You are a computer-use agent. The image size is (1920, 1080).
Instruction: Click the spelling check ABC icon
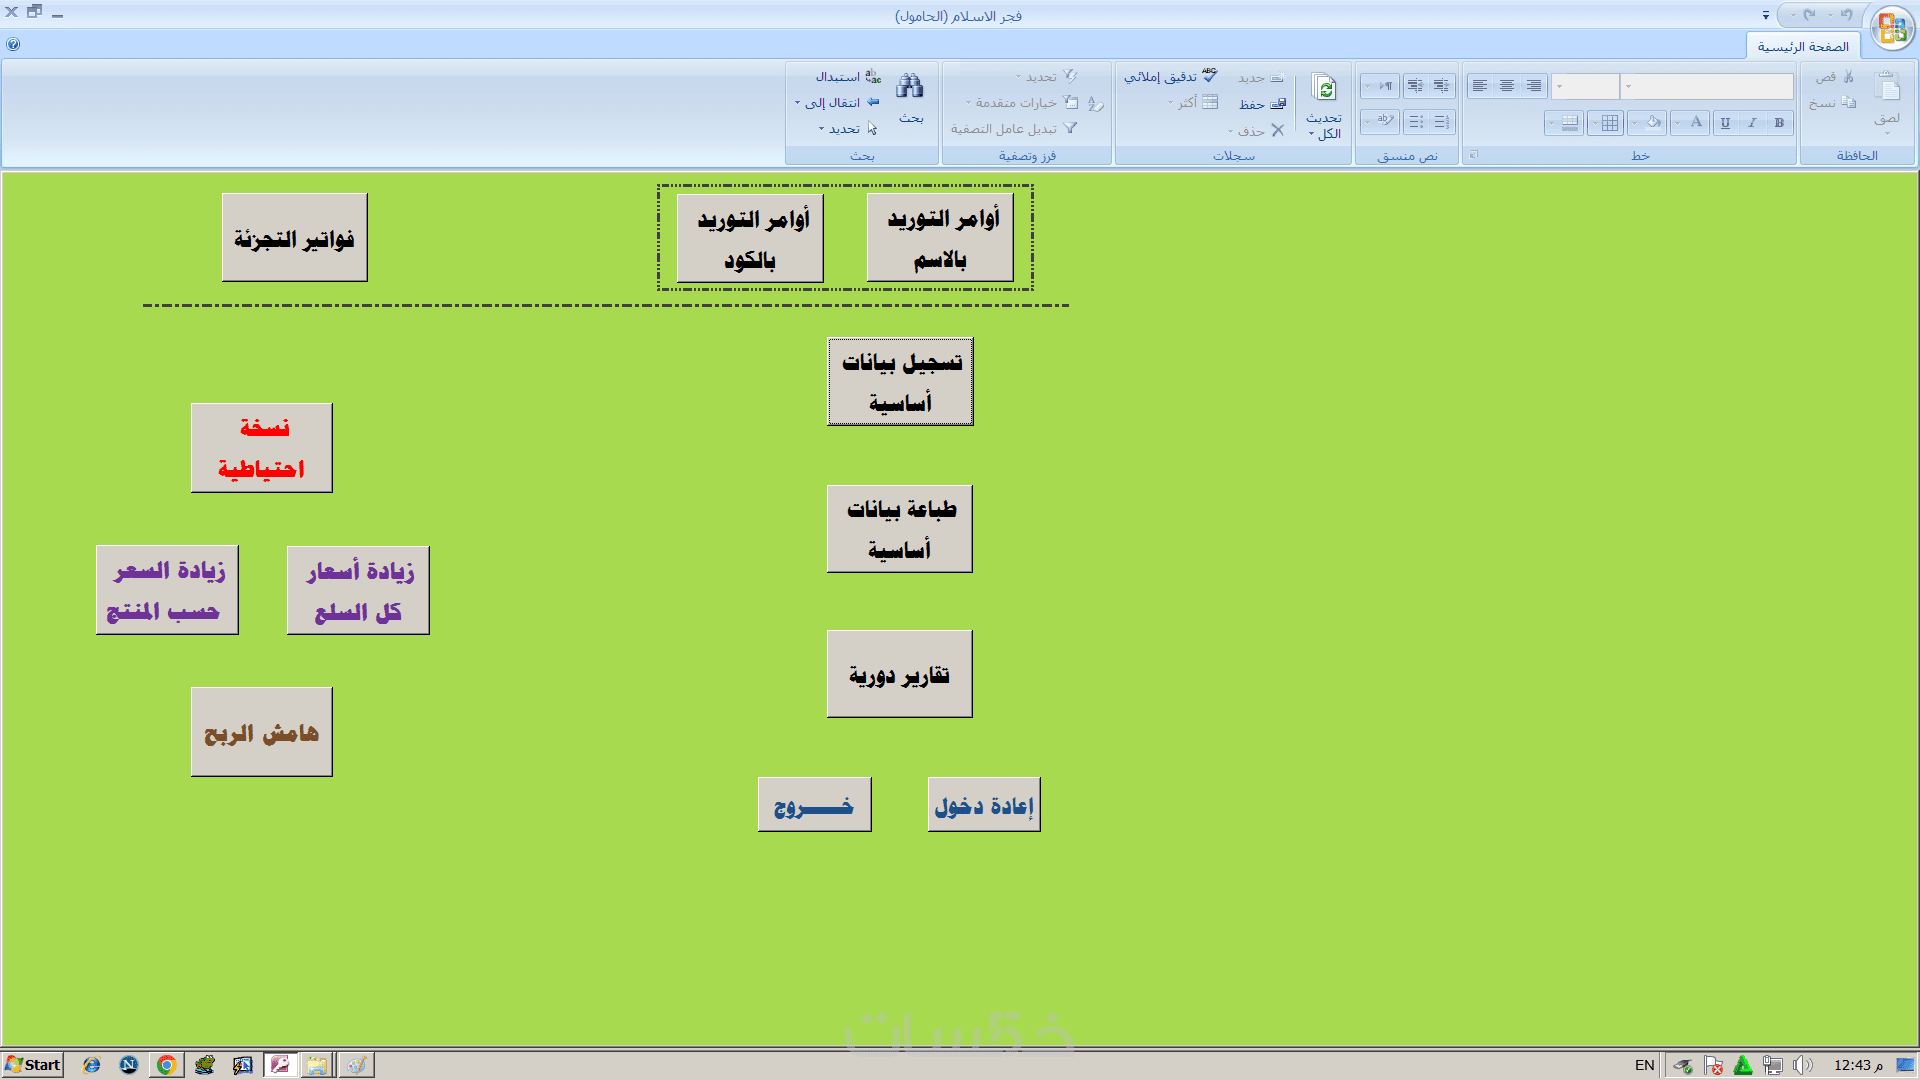[1209, 76]
